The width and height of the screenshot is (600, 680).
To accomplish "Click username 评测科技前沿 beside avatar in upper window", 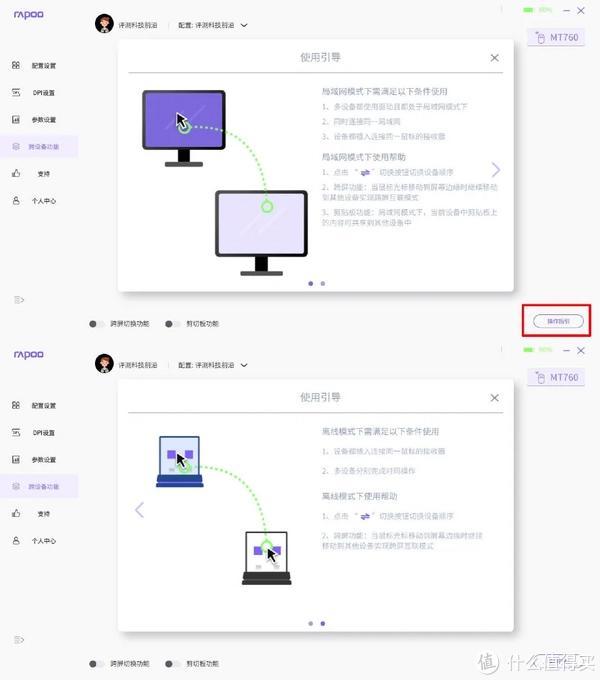I will pos(138,25).
